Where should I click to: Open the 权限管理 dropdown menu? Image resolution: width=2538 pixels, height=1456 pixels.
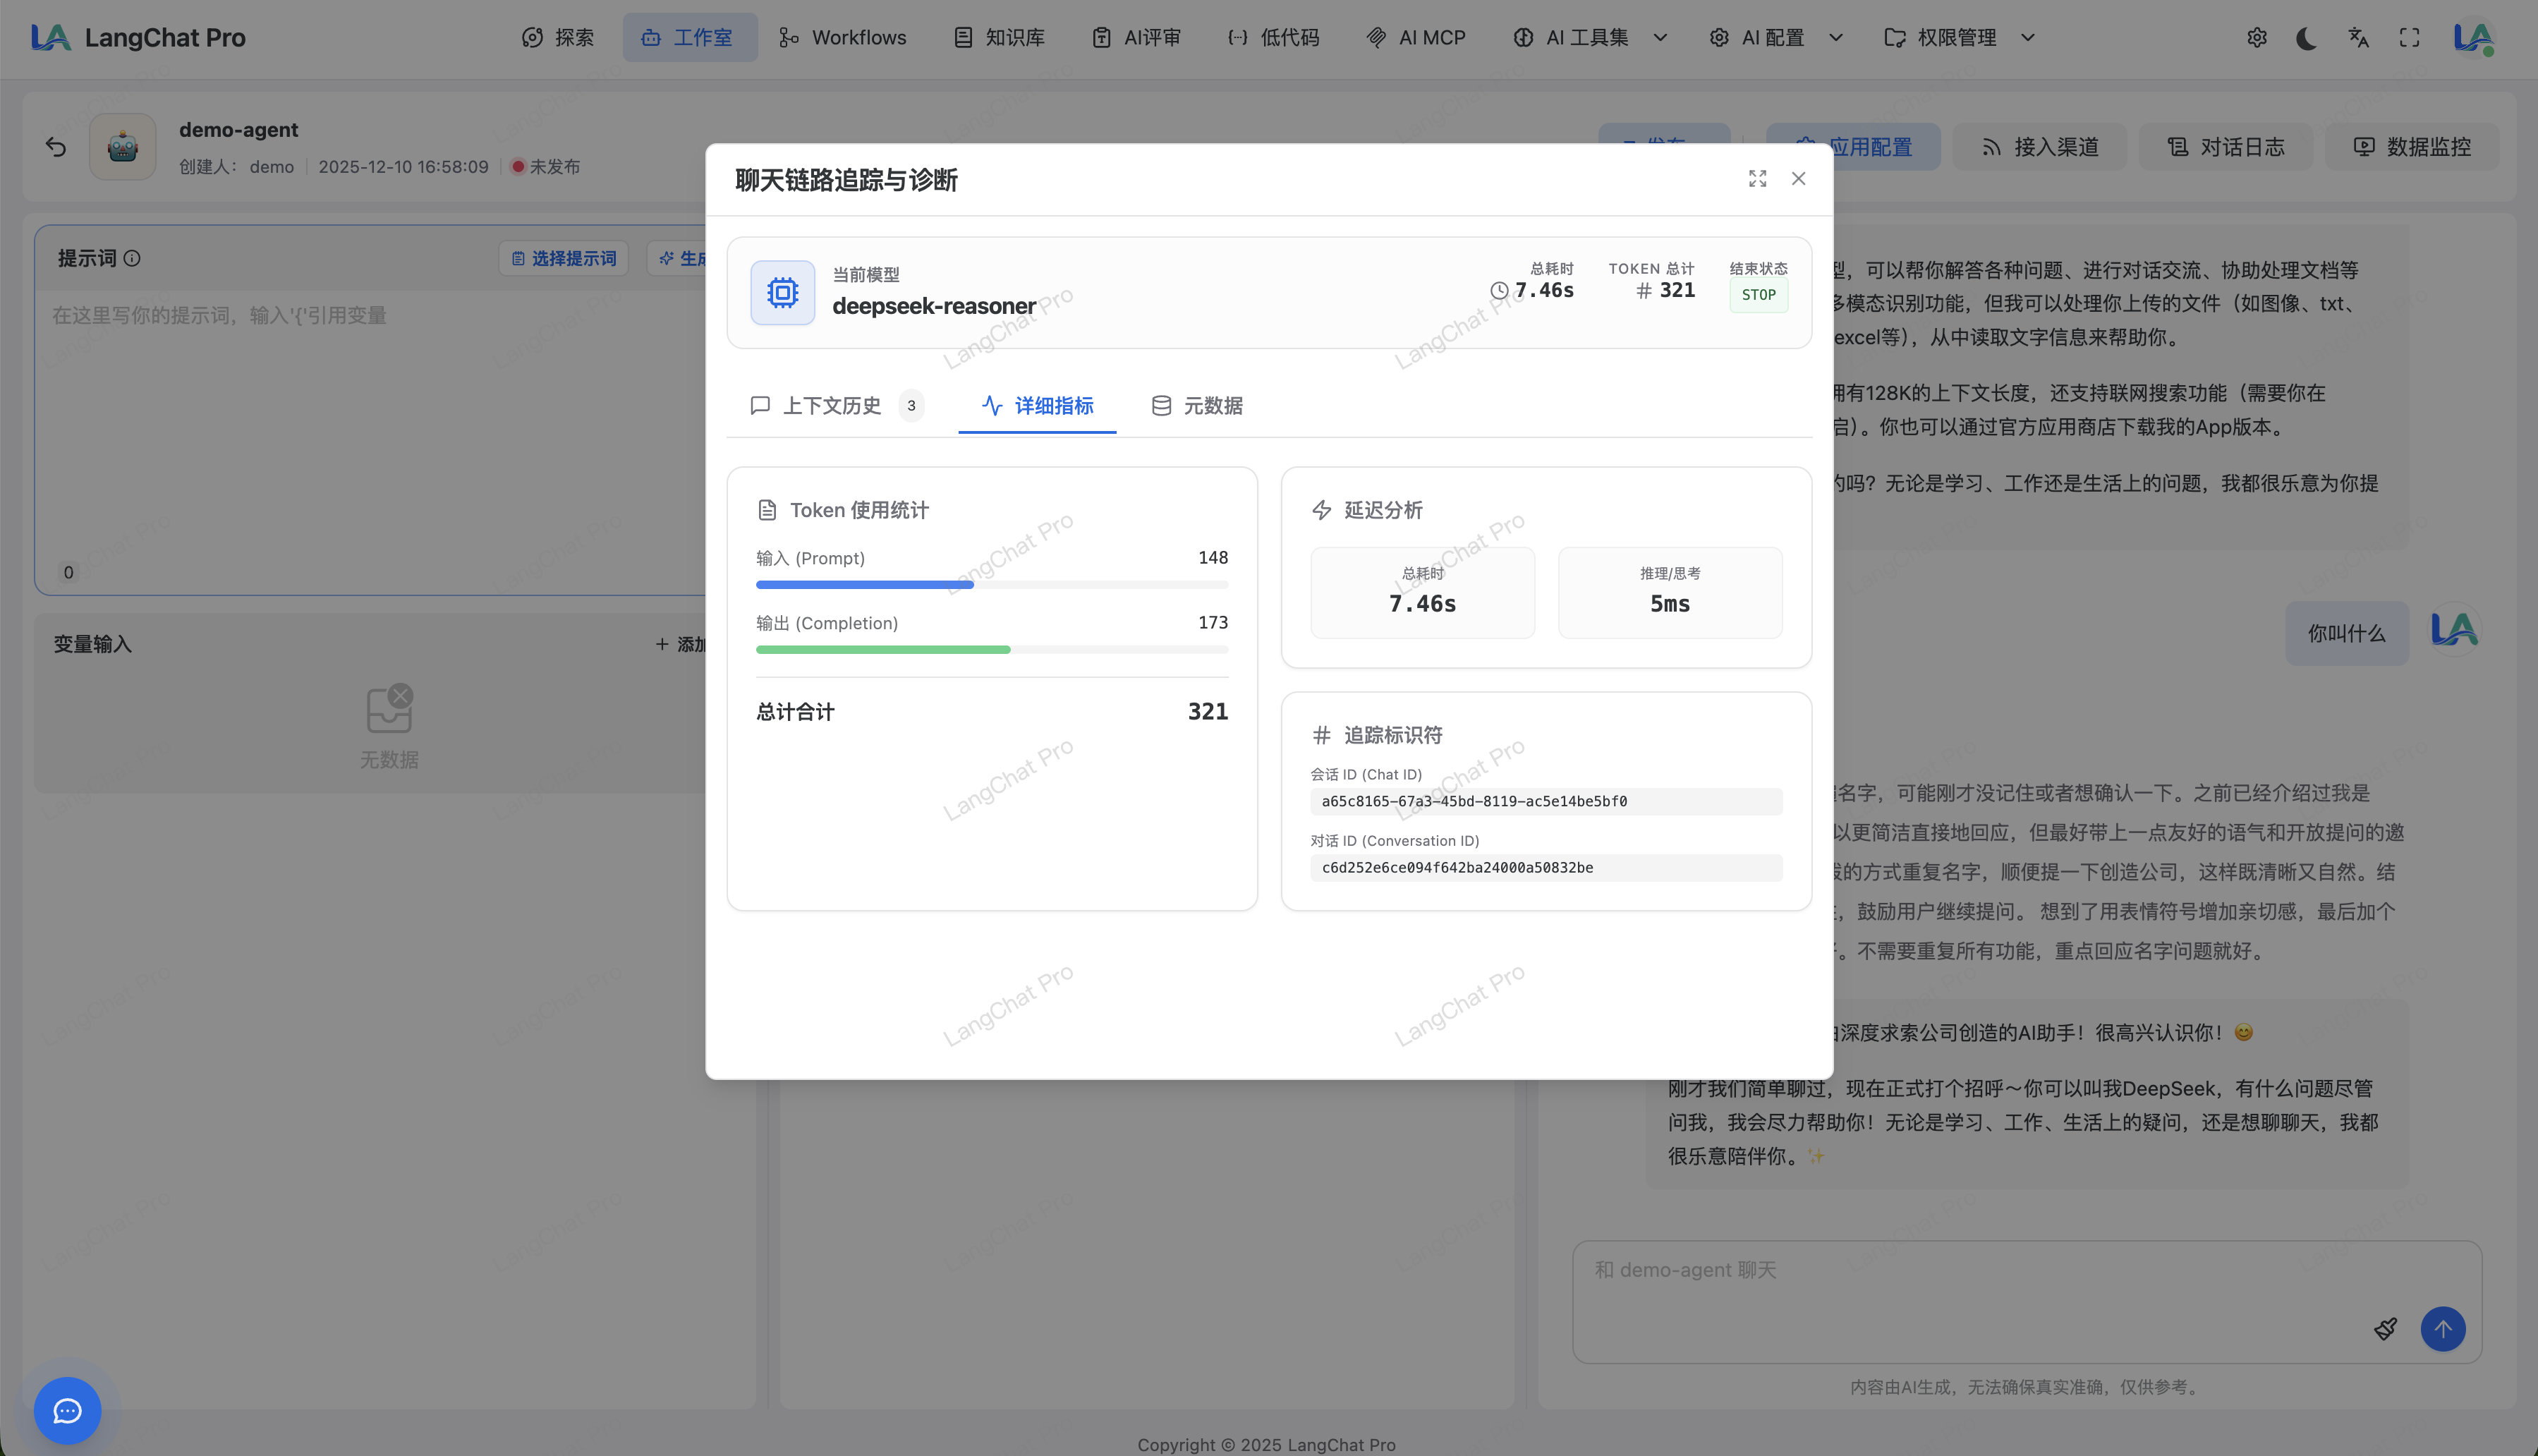pyautogui.click(x=1959, y=38)
